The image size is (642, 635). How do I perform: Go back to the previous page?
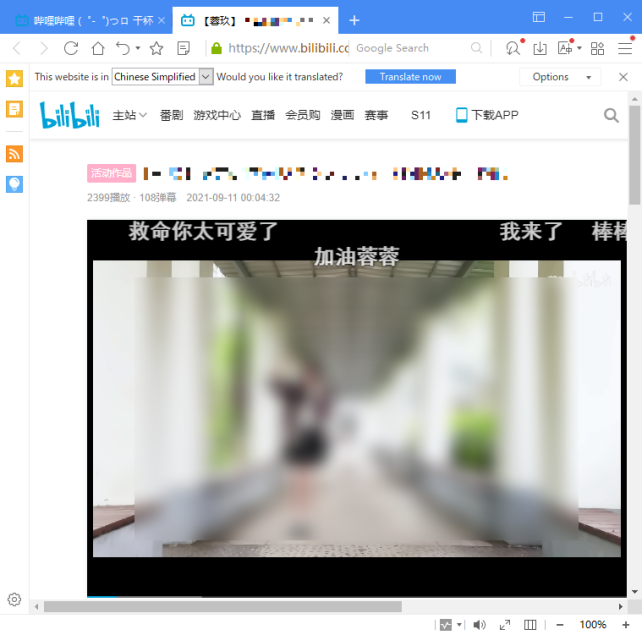pyautogui.click(x=17, y=48)
